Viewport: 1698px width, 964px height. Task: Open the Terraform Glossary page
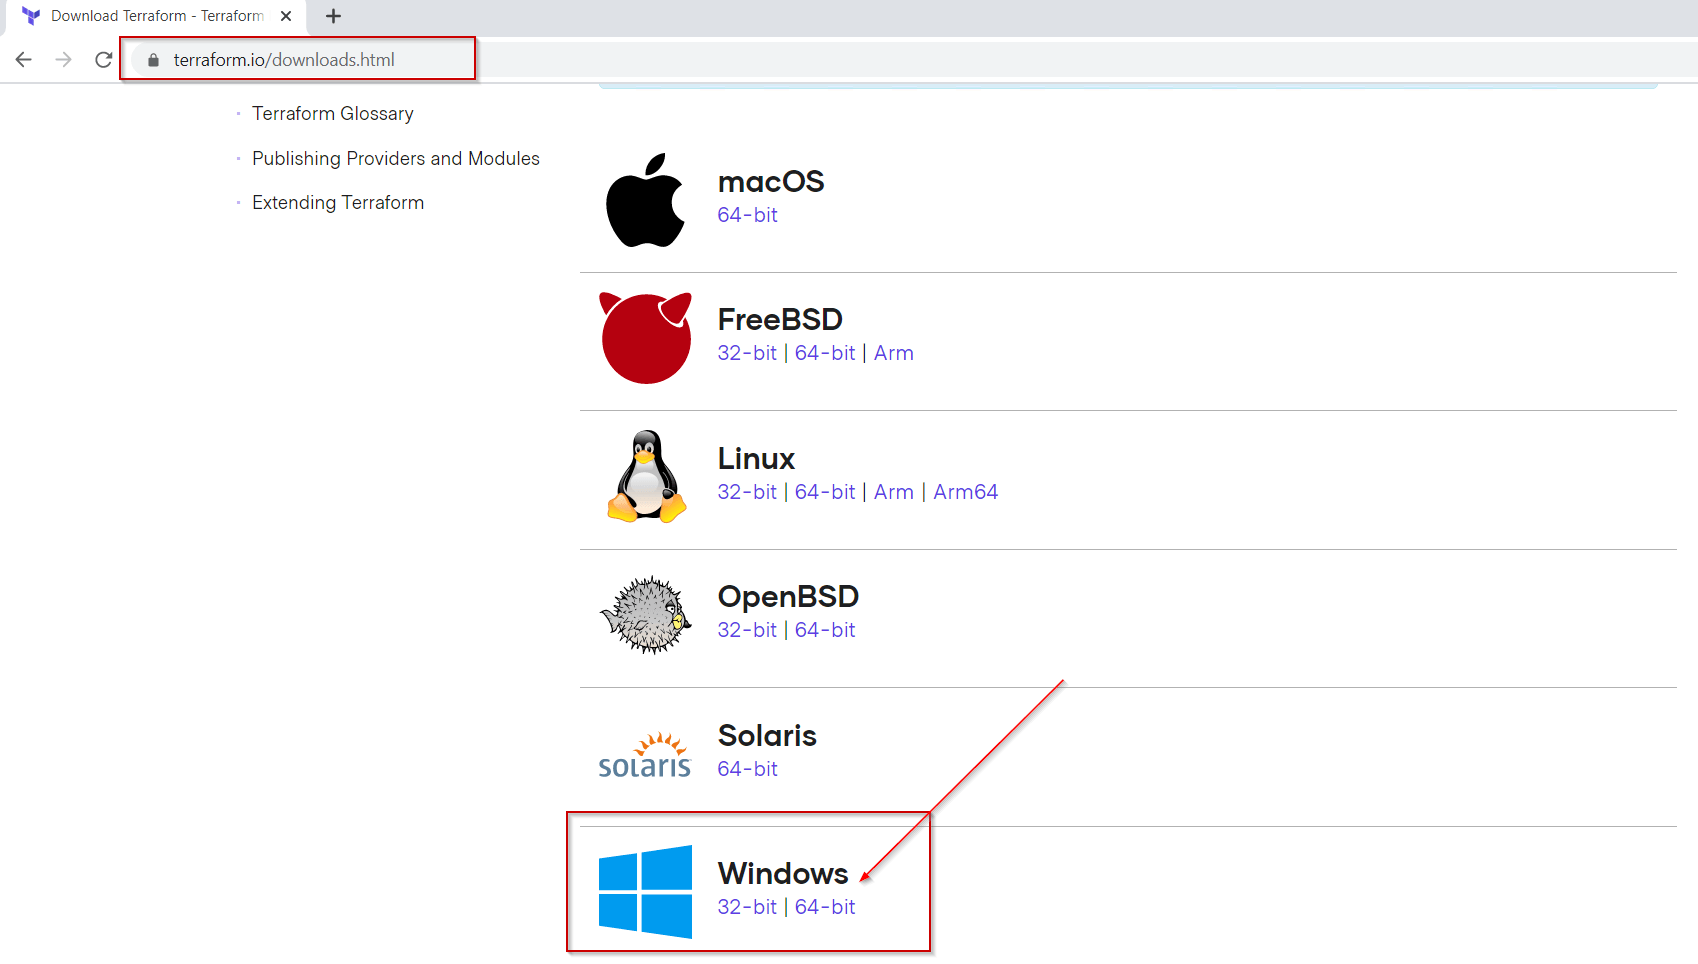coord(332,113)
